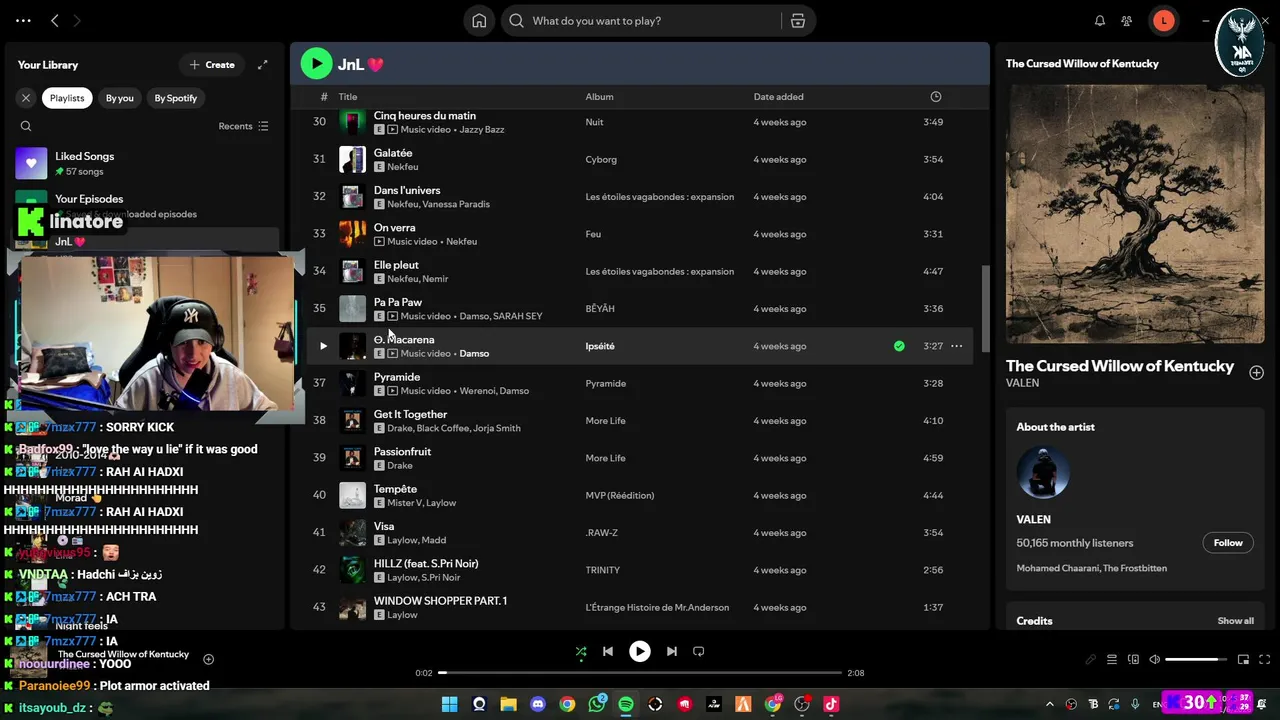Mute the volume speaker icon
This screenshot has height=720, width=1280.
pyautogui.click(x=1154, y=660)
